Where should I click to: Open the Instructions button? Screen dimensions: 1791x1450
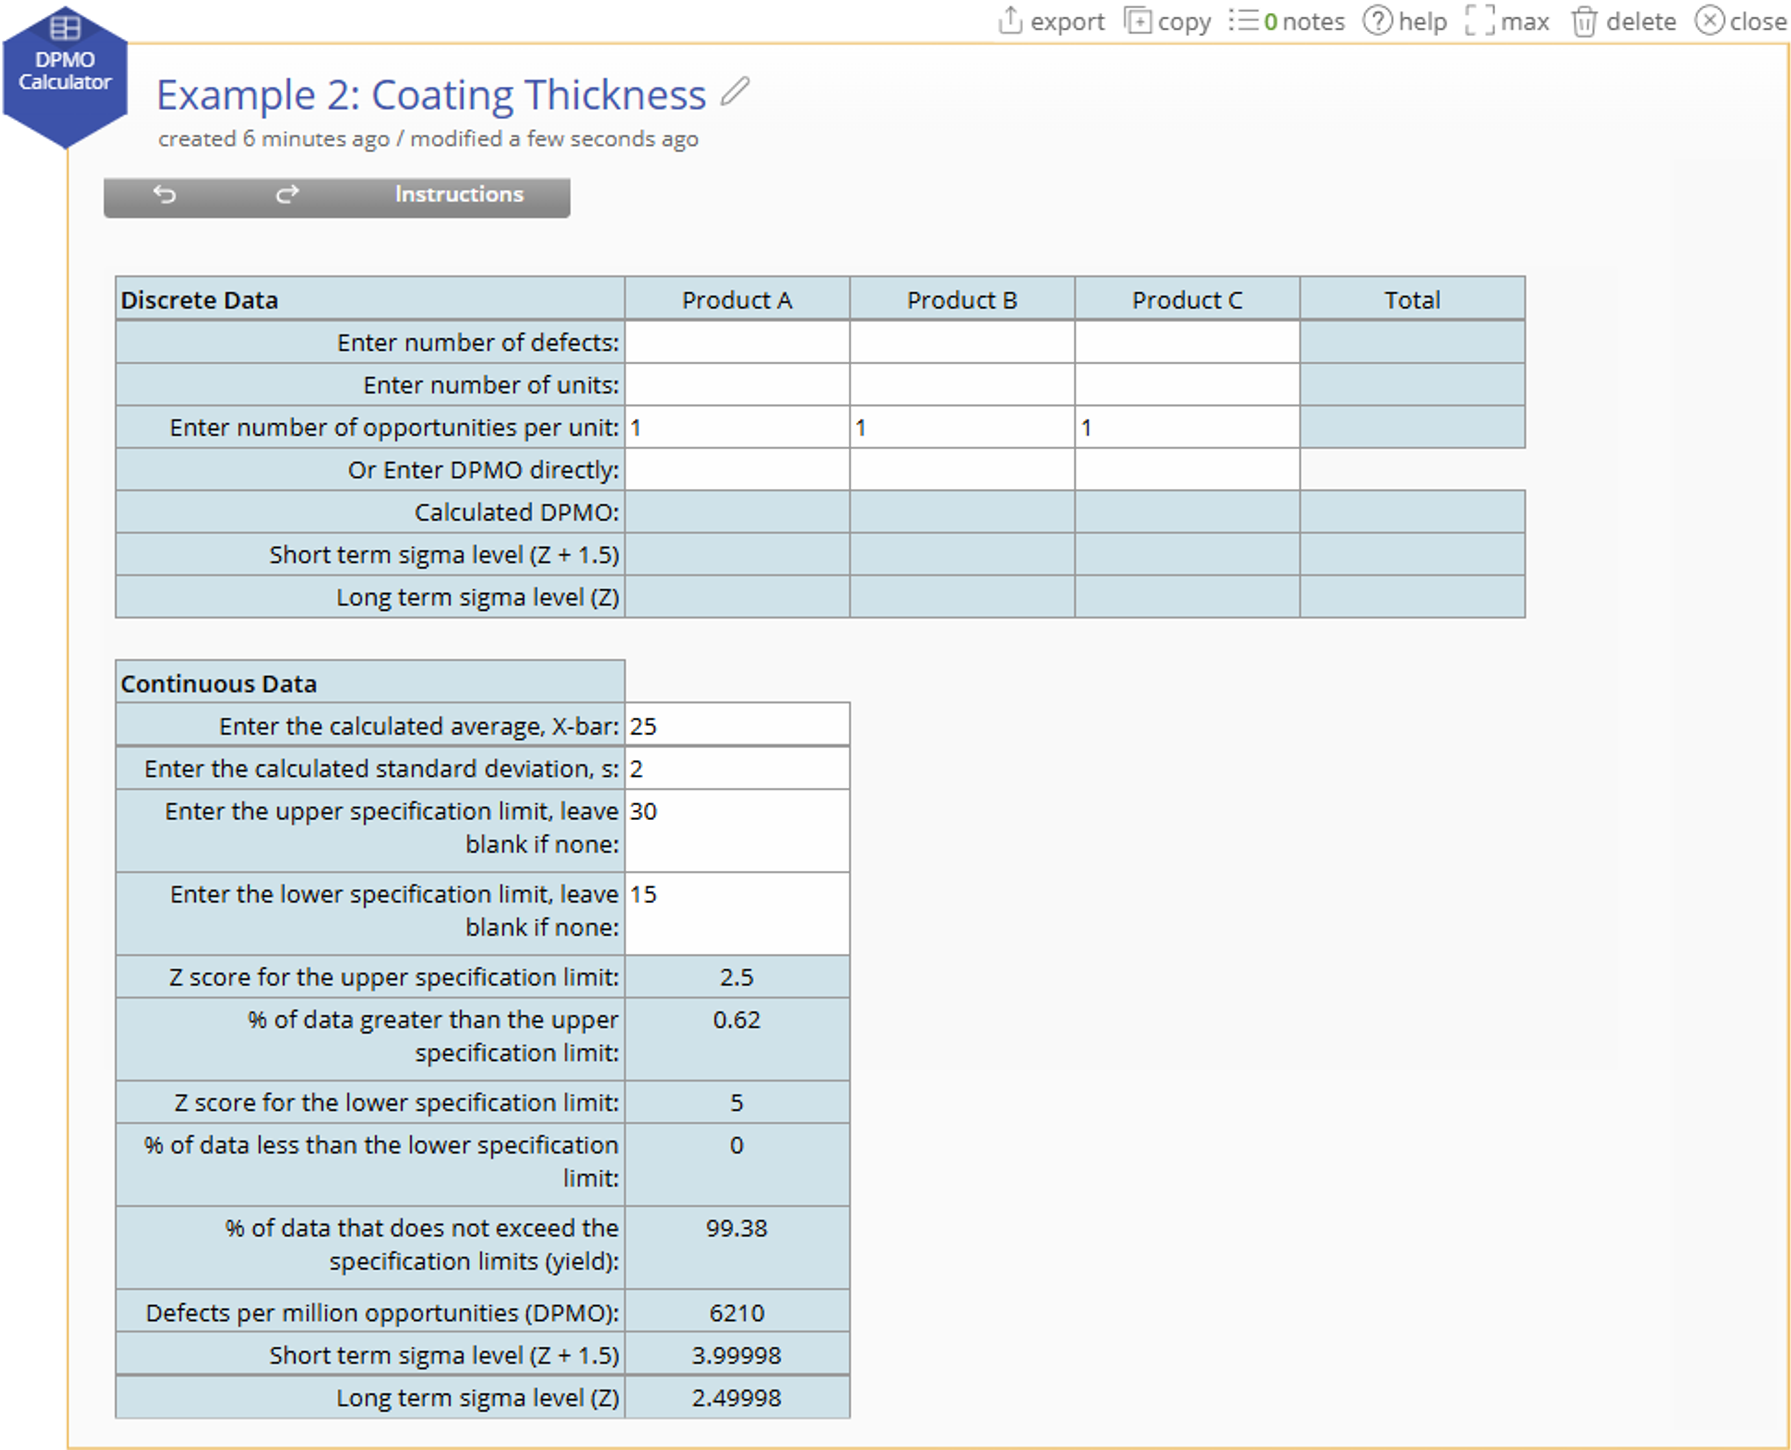point(459,194)
